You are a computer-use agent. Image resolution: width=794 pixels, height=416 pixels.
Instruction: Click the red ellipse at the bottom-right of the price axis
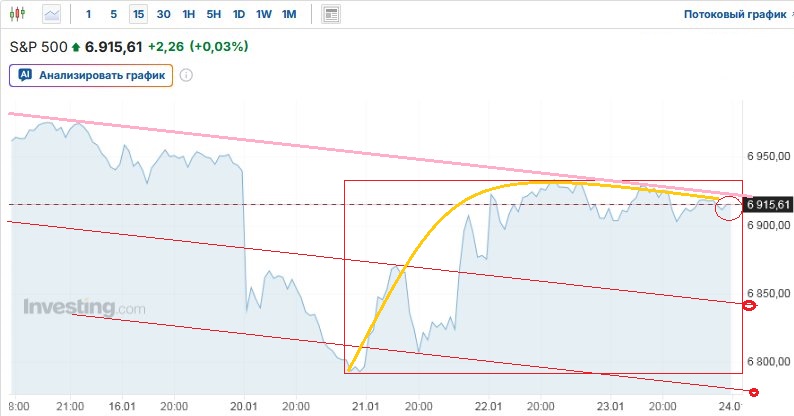click(x=753, y=392)
